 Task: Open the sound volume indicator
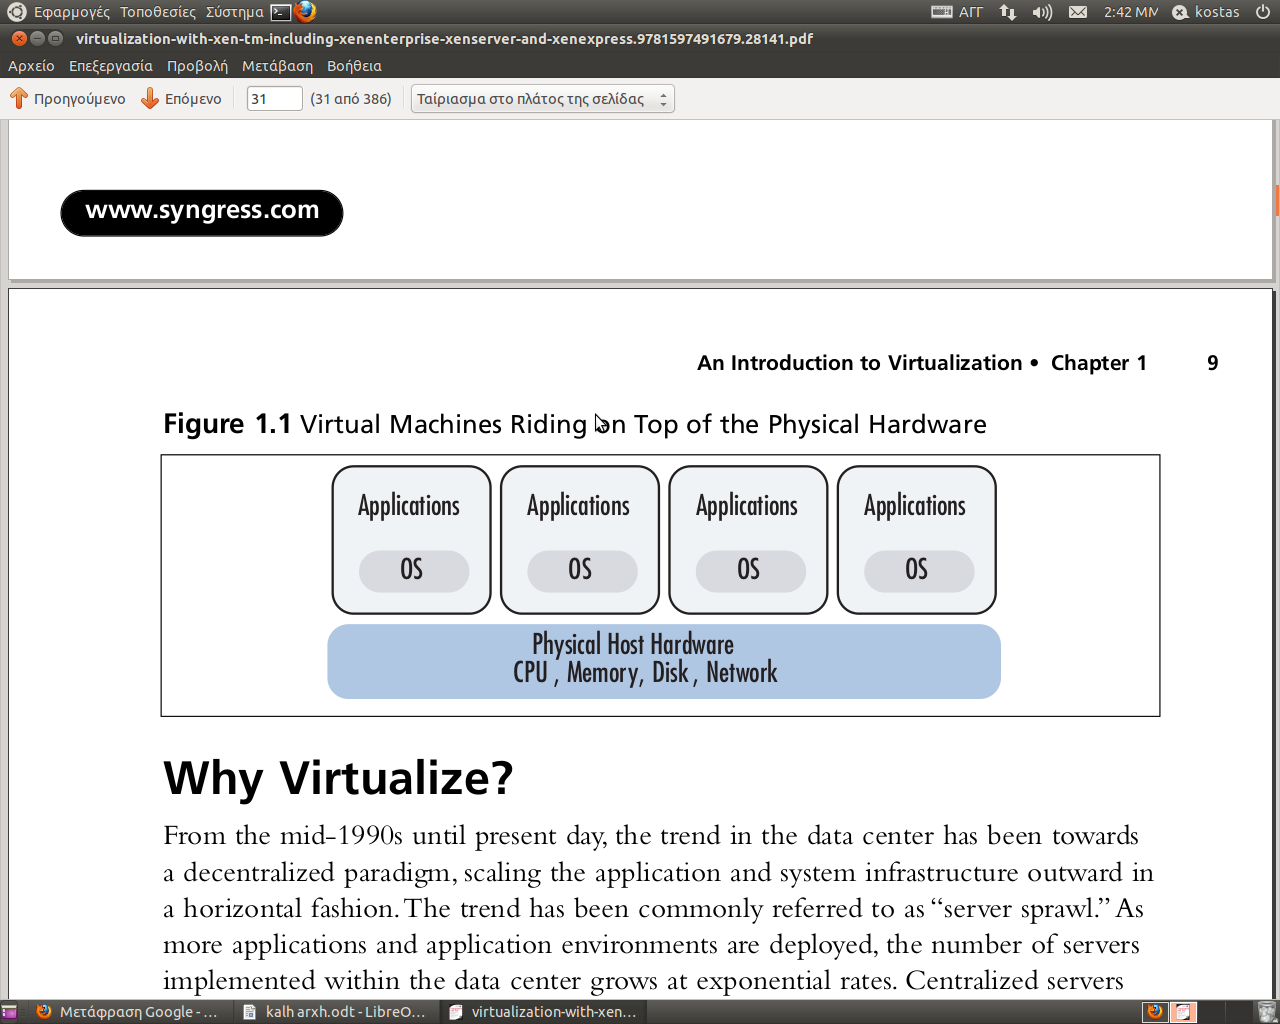[1042, 12]
